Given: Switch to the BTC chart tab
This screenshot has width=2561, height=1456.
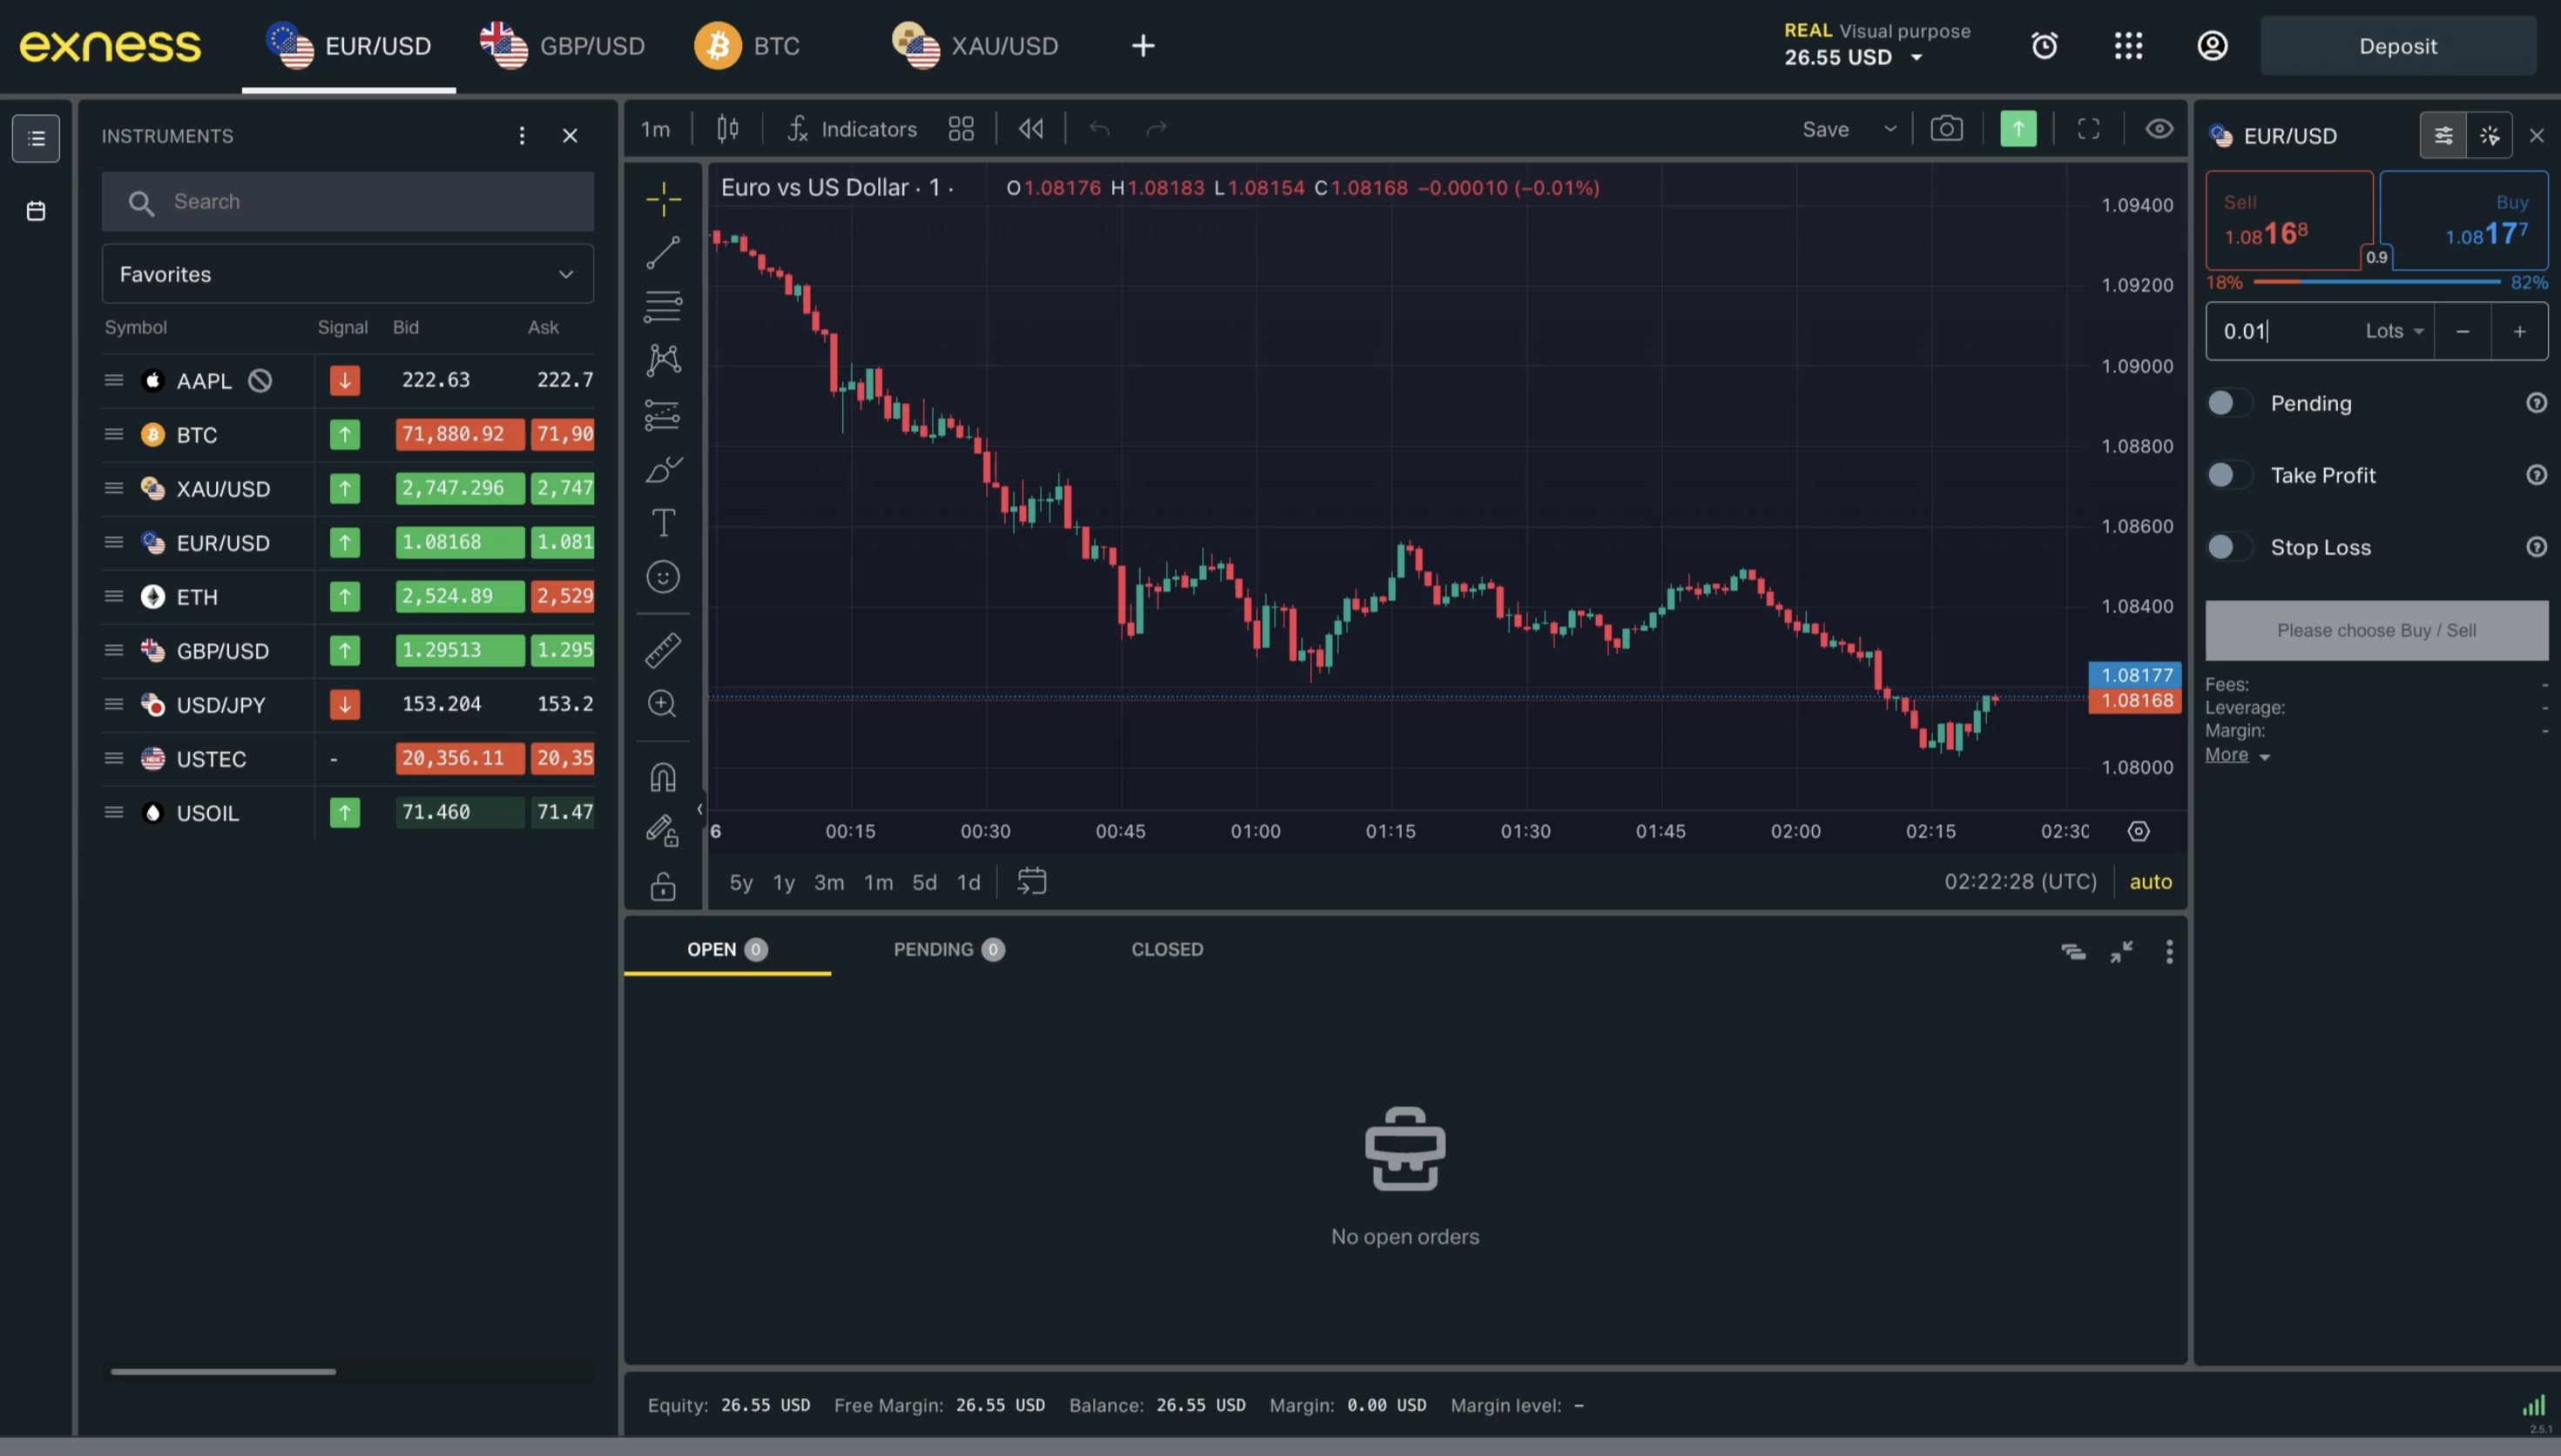Looking at the screenshot, I should pyautogui.click(x=747, y=46).
